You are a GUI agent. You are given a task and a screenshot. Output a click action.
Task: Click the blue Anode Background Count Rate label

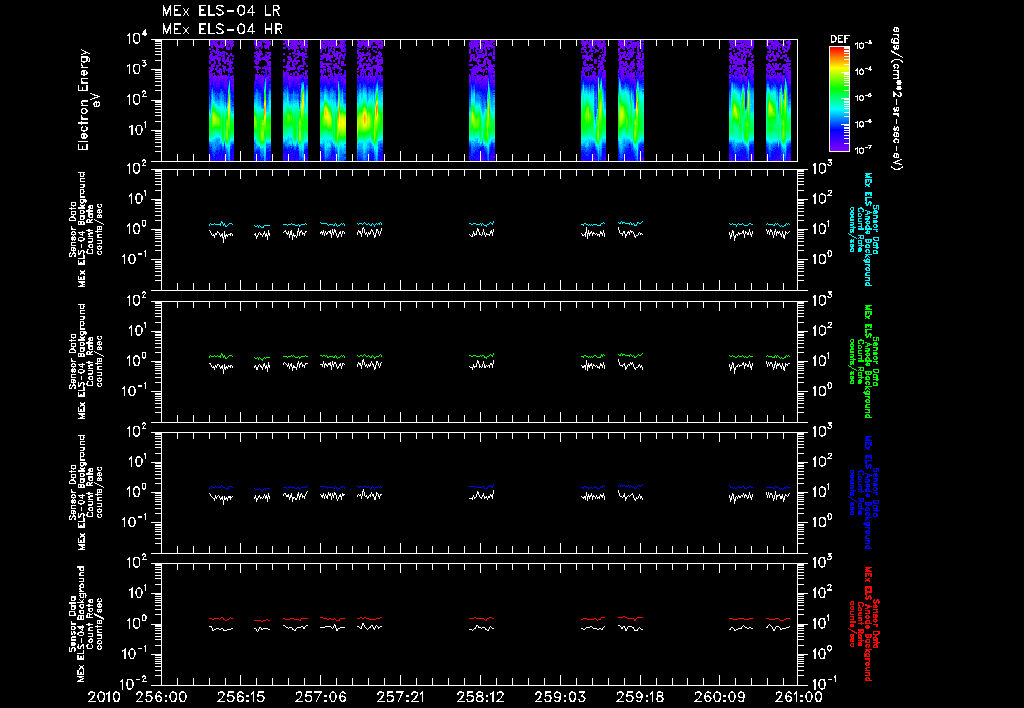[864, 492]
